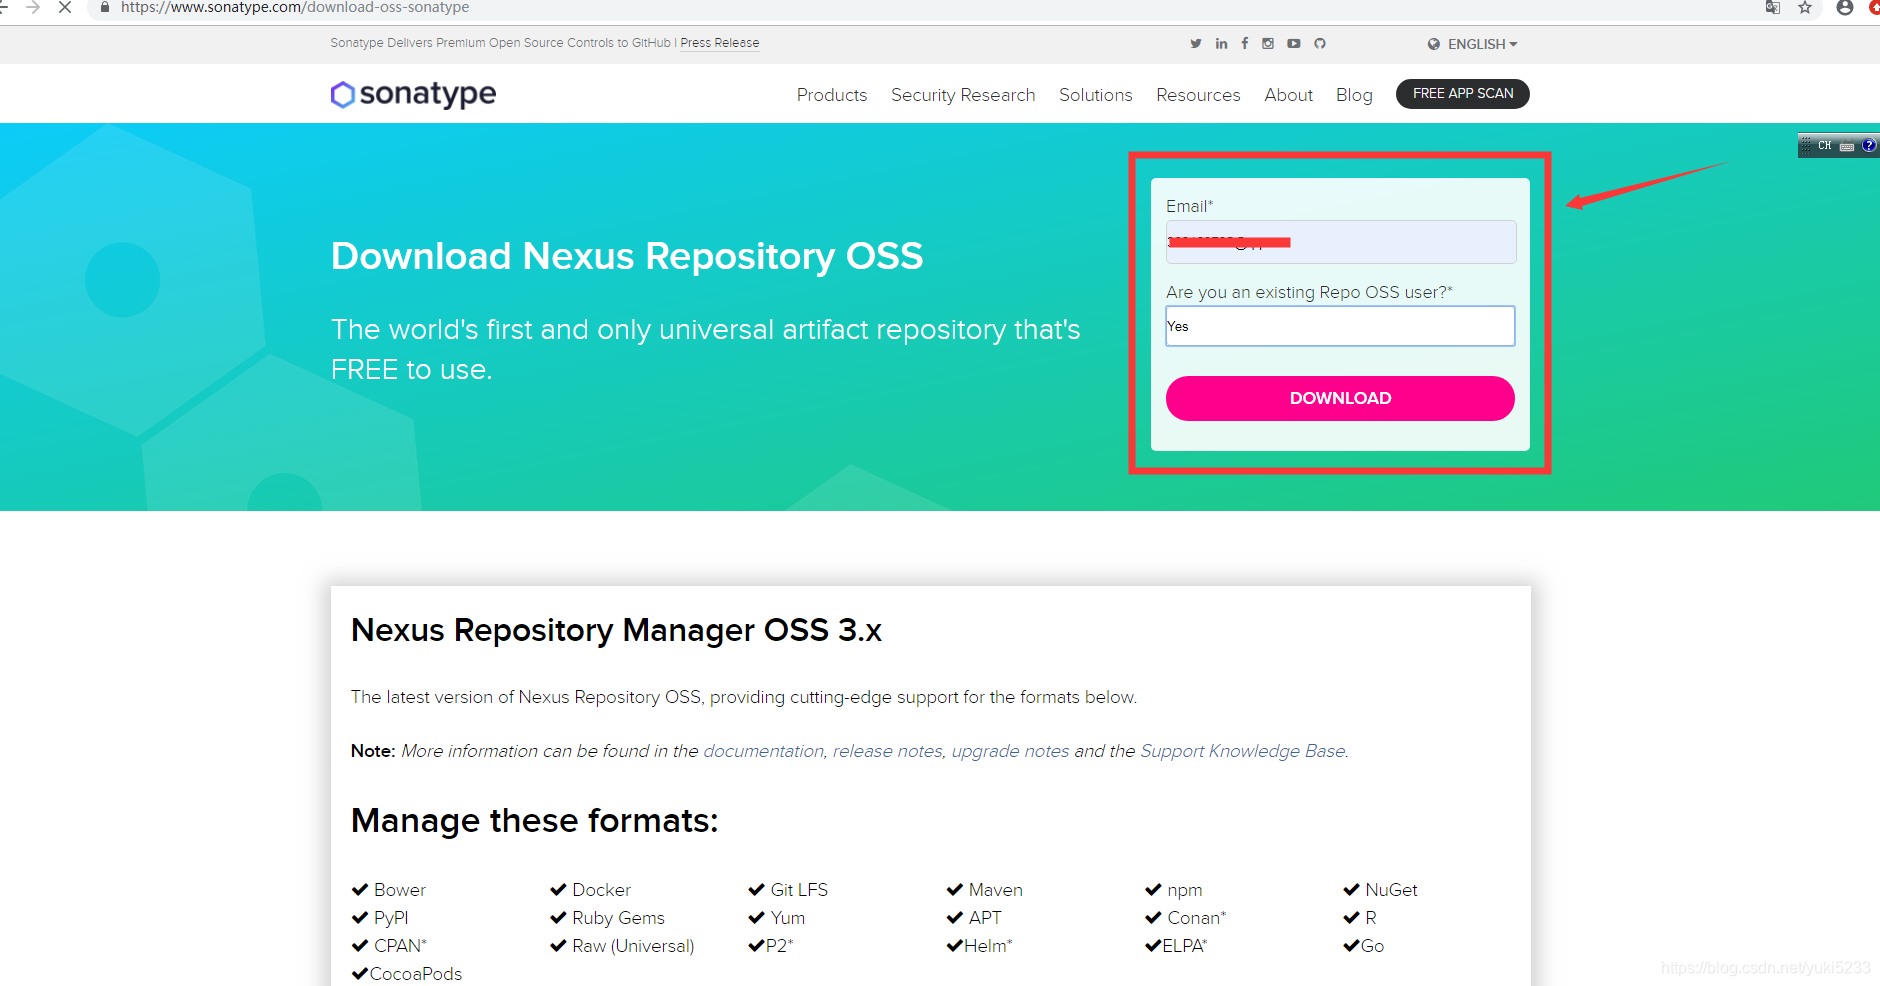
Task: Open Support Knowledge Base link
Action: 1243,751
